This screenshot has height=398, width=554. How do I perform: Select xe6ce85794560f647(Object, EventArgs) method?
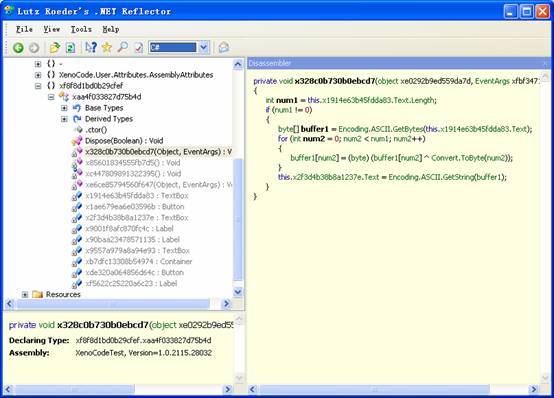(158, 185)
